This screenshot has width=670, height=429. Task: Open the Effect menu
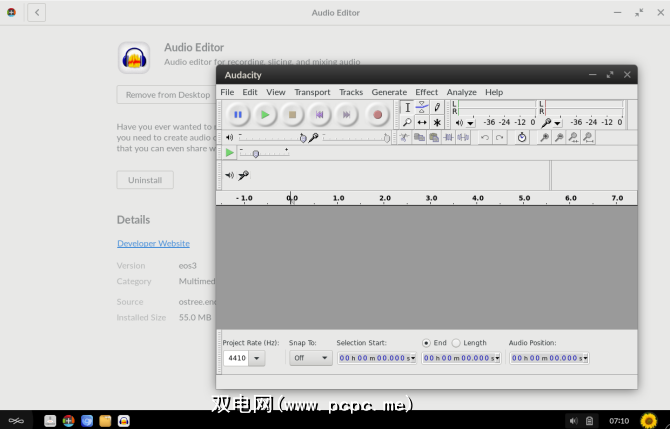(x=426, y=92)
